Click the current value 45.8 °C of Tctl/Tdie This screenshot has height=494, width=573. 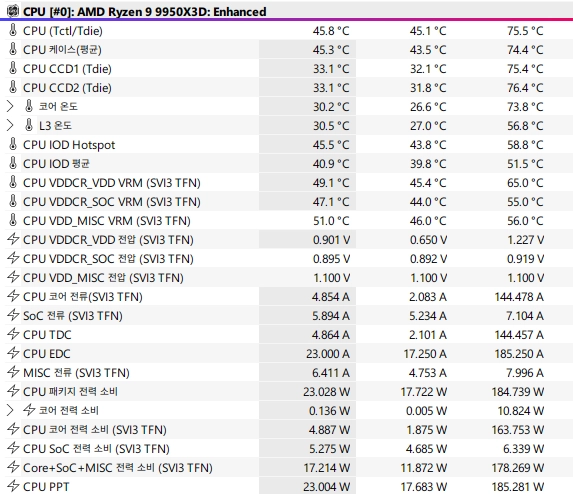(331, 31)
